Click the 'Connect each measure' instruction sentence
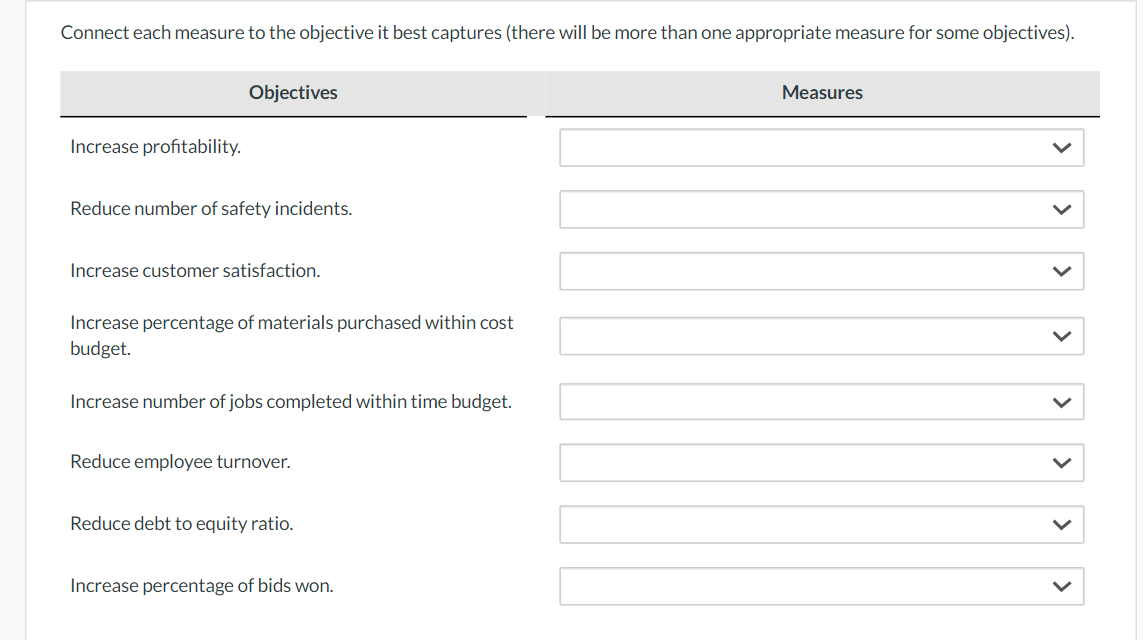This screenshot has height=640, width=1144. coord(567,33)
